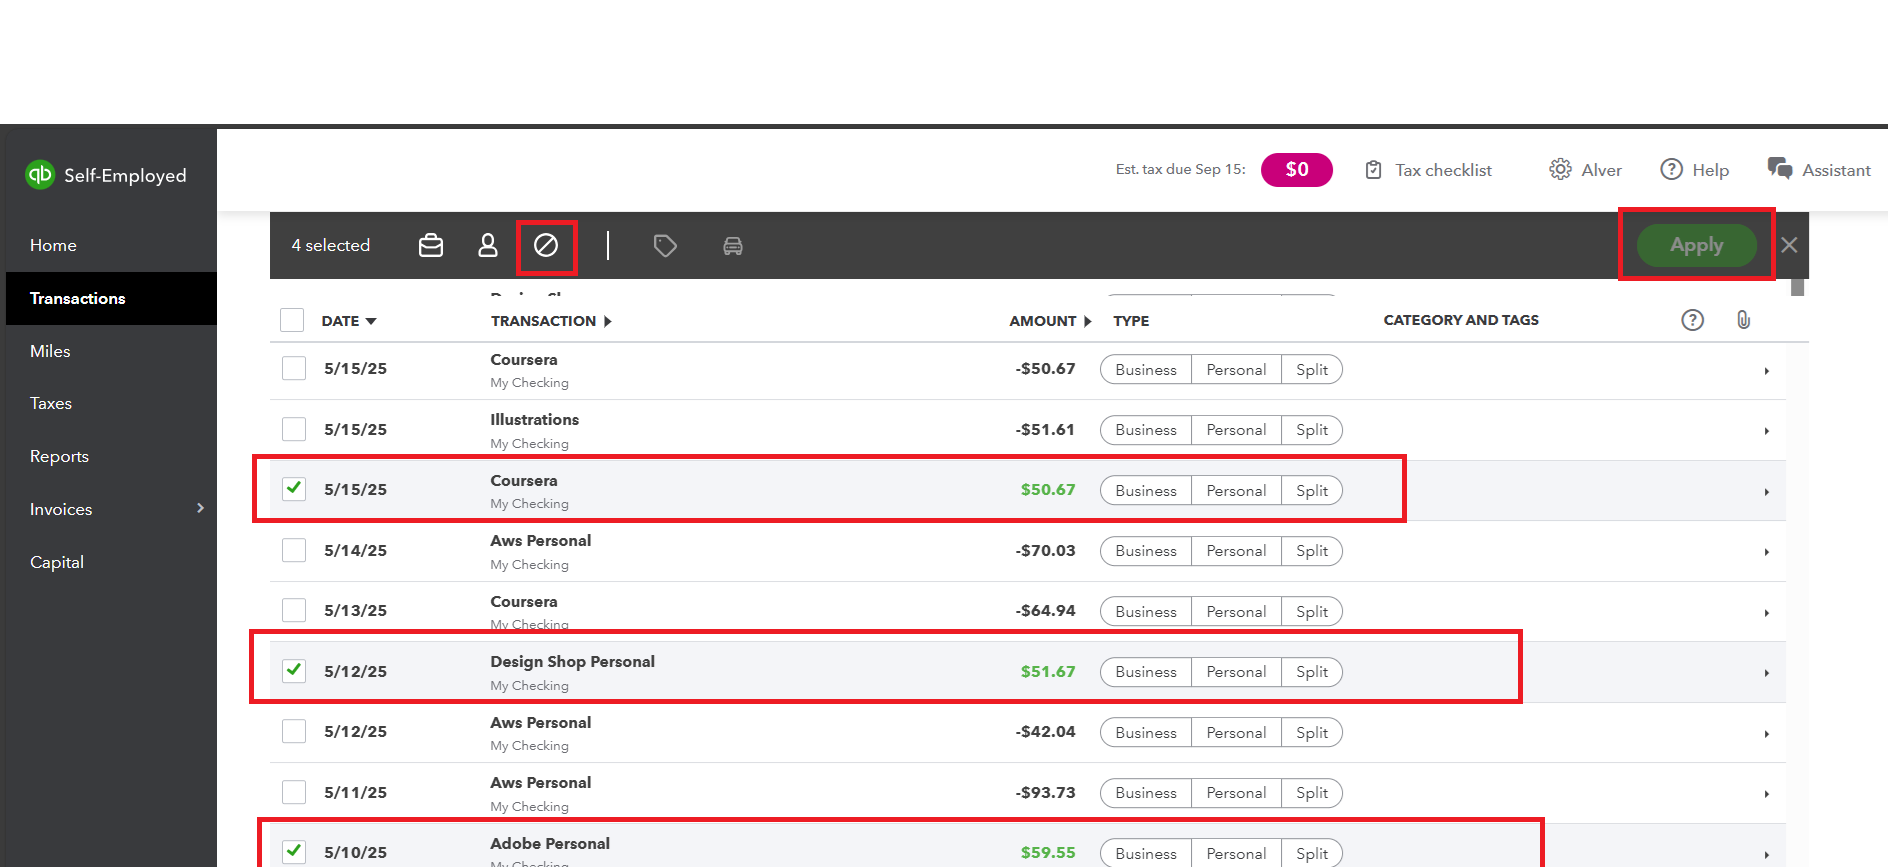
Task: Mark selected as Personal person icon
Action: click(x=488, y=245)
